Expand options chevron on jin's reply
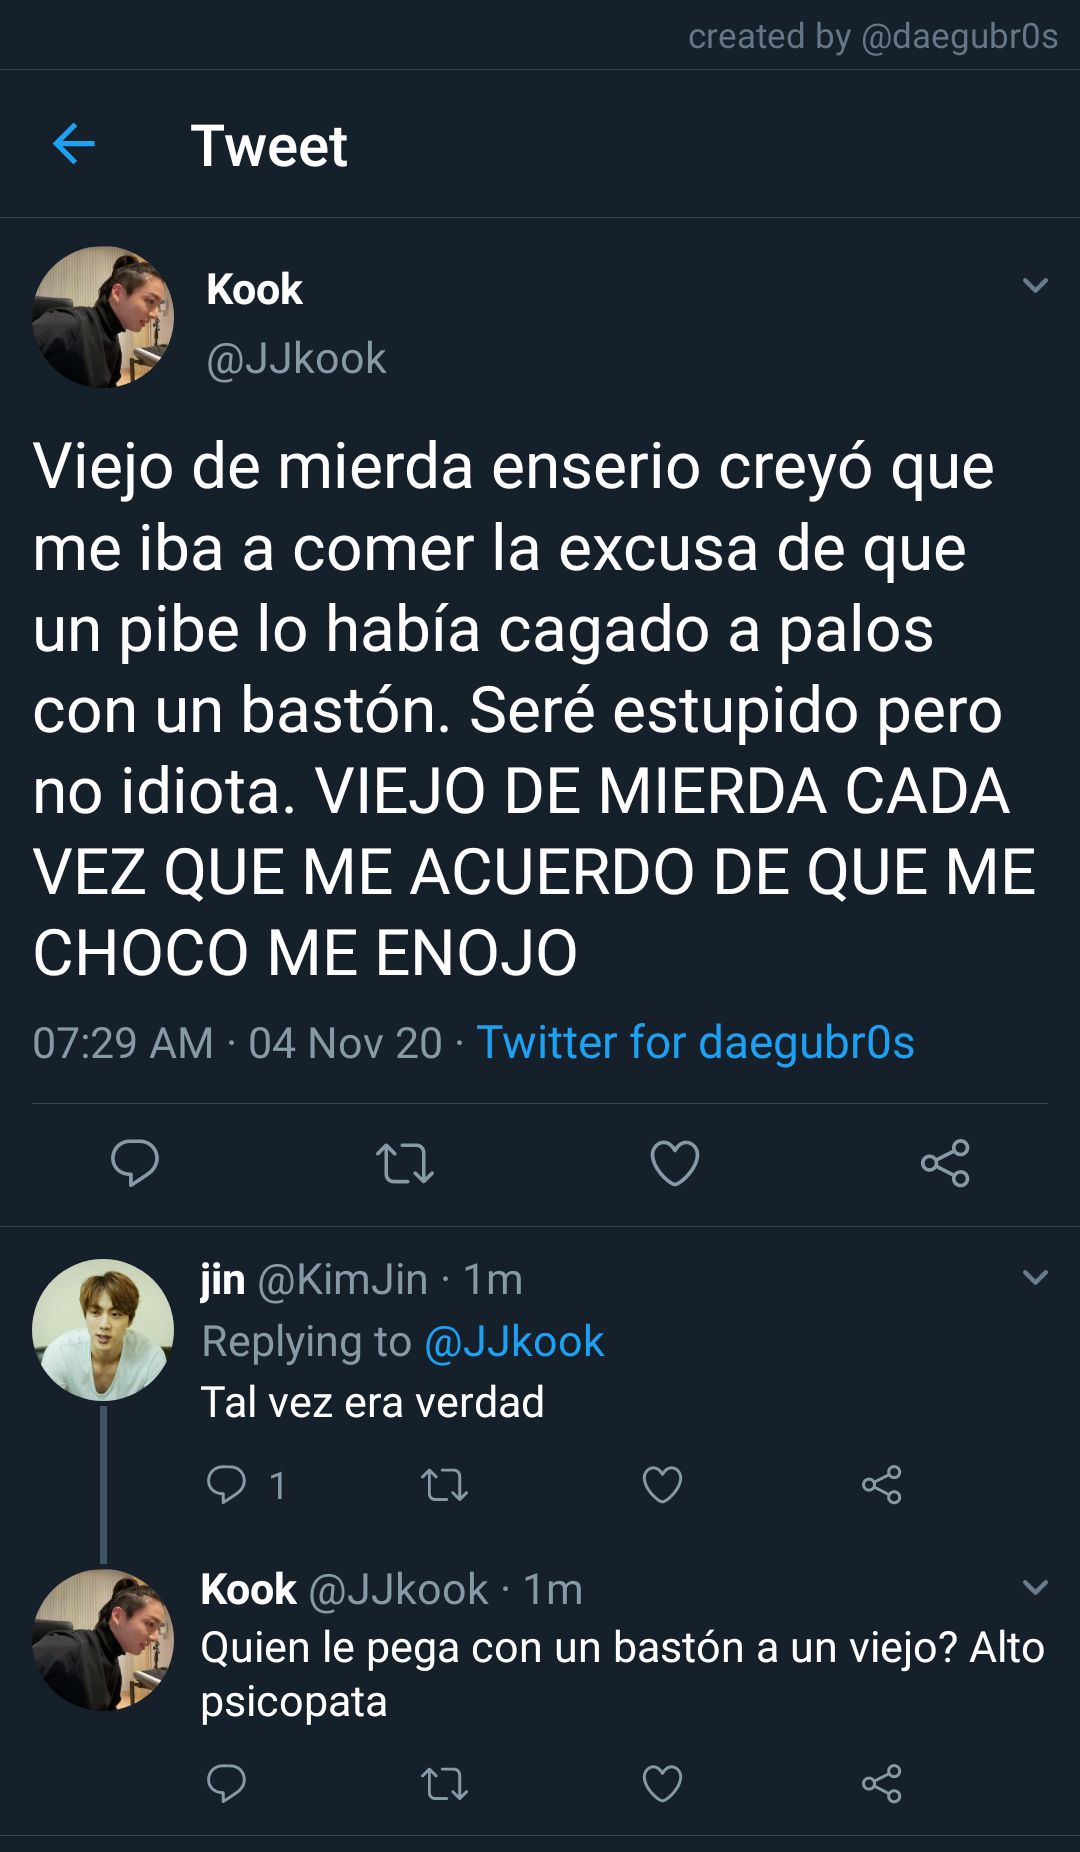 click(x=1036, y=1277)
